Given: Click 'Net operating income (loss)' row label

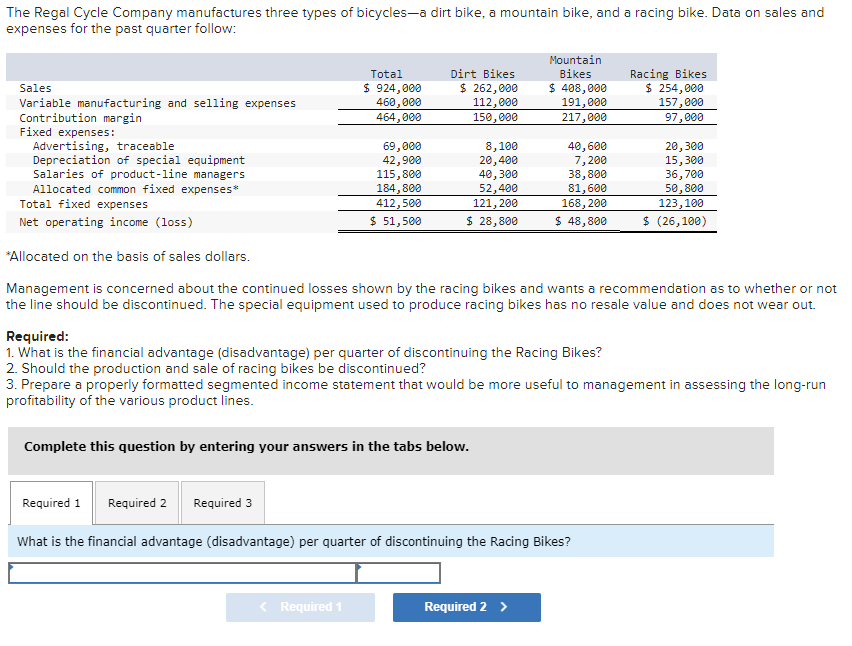Looking at the screenshot, I should [x=106, y=222].
